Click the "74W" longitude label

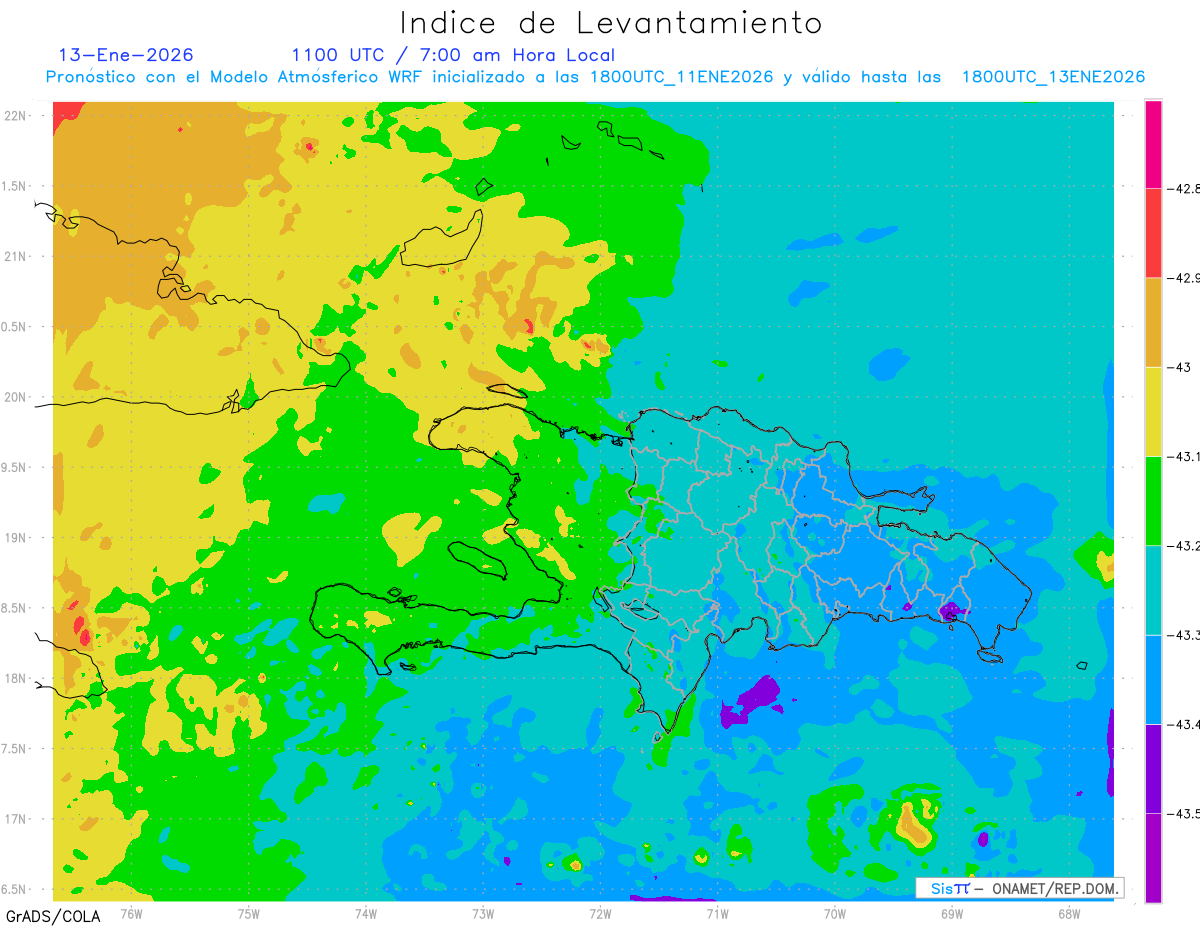pyautogui.click(x=366, y=913)
